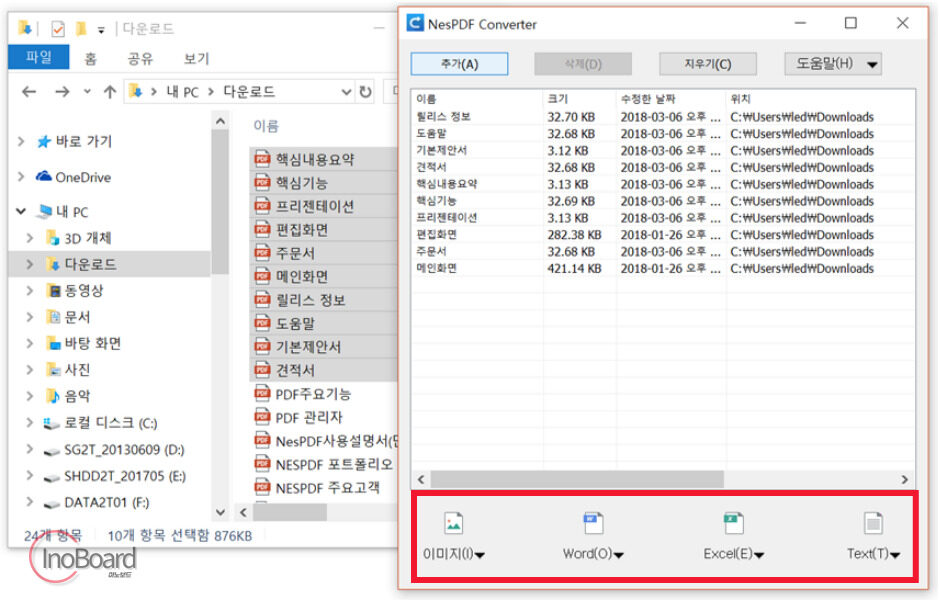This screenshot has height=600, width=940.
Task: Refresh the Explorer folder view
Action: pyautogui.click(x=365, y=92)
